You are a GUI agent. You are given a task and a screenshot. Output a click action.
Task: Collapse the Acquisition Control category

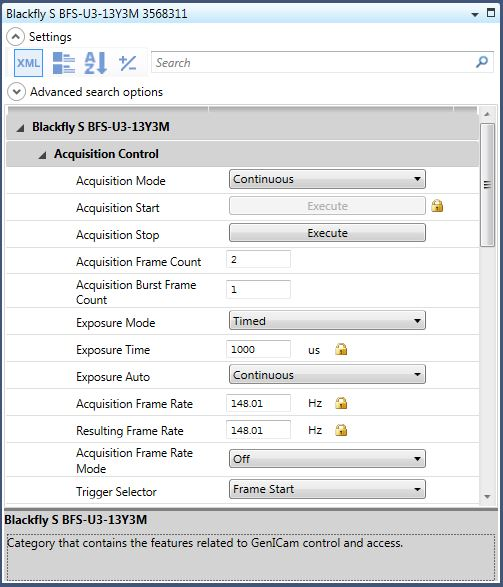point(42,155)
